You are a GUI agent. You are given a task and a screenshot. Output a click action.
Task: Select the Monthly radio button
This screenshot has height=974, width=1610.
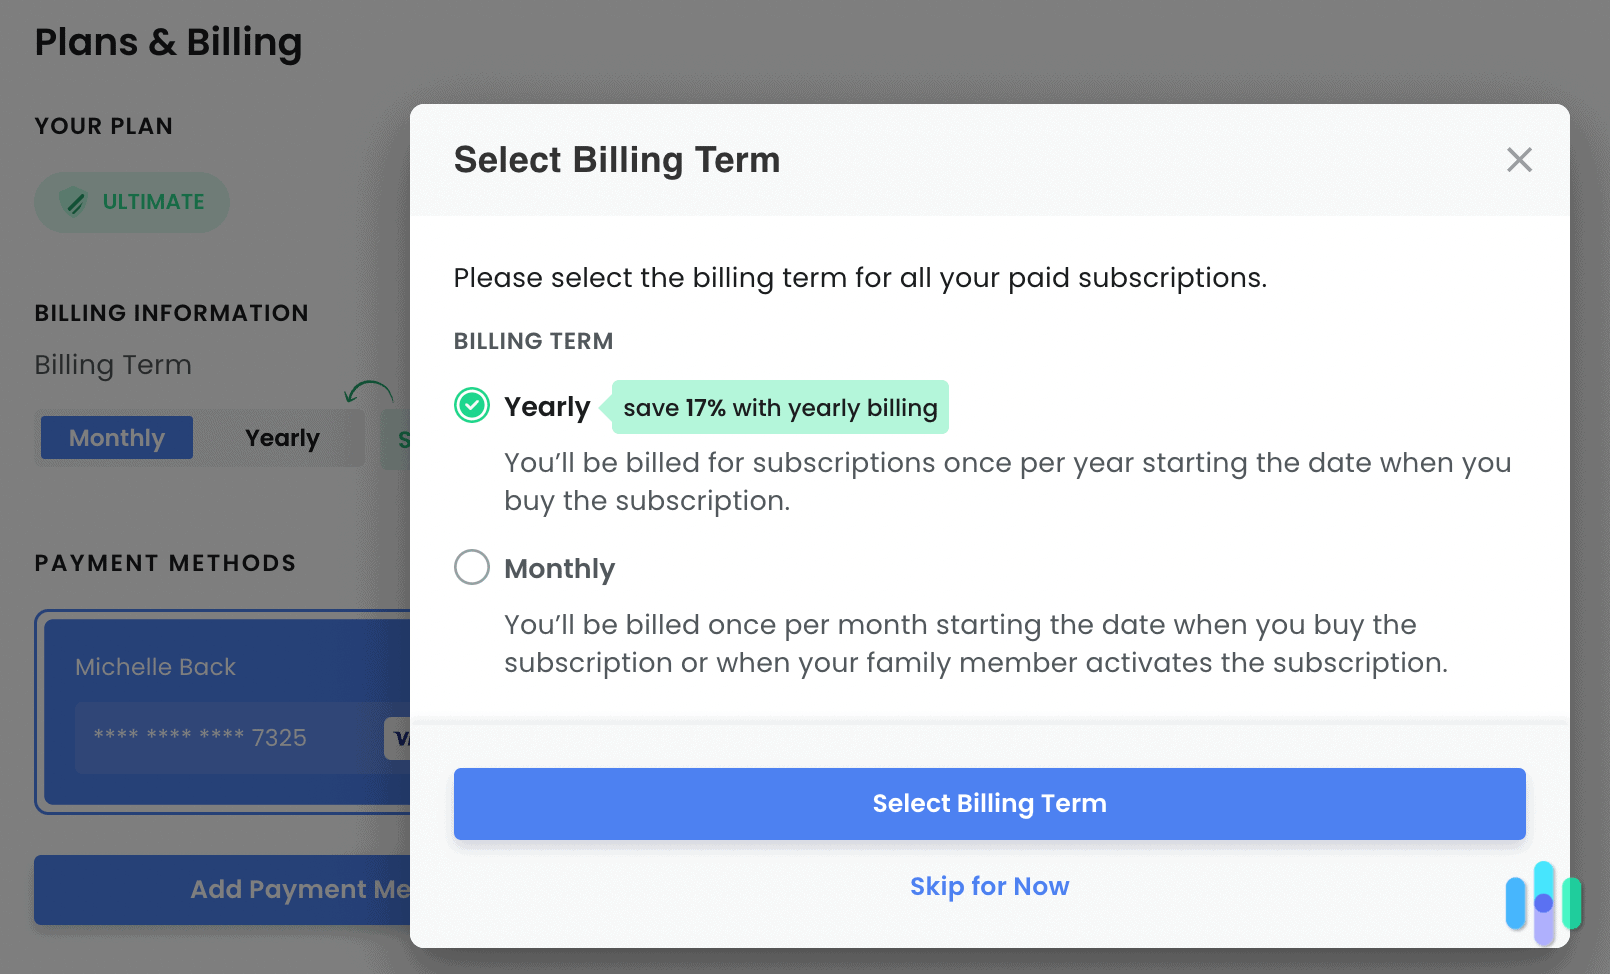coord(471,567)
